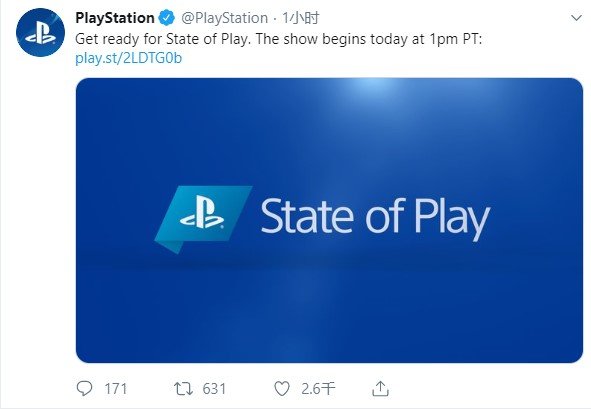Click the 'State of Play' title in banner

coord(375,219)
